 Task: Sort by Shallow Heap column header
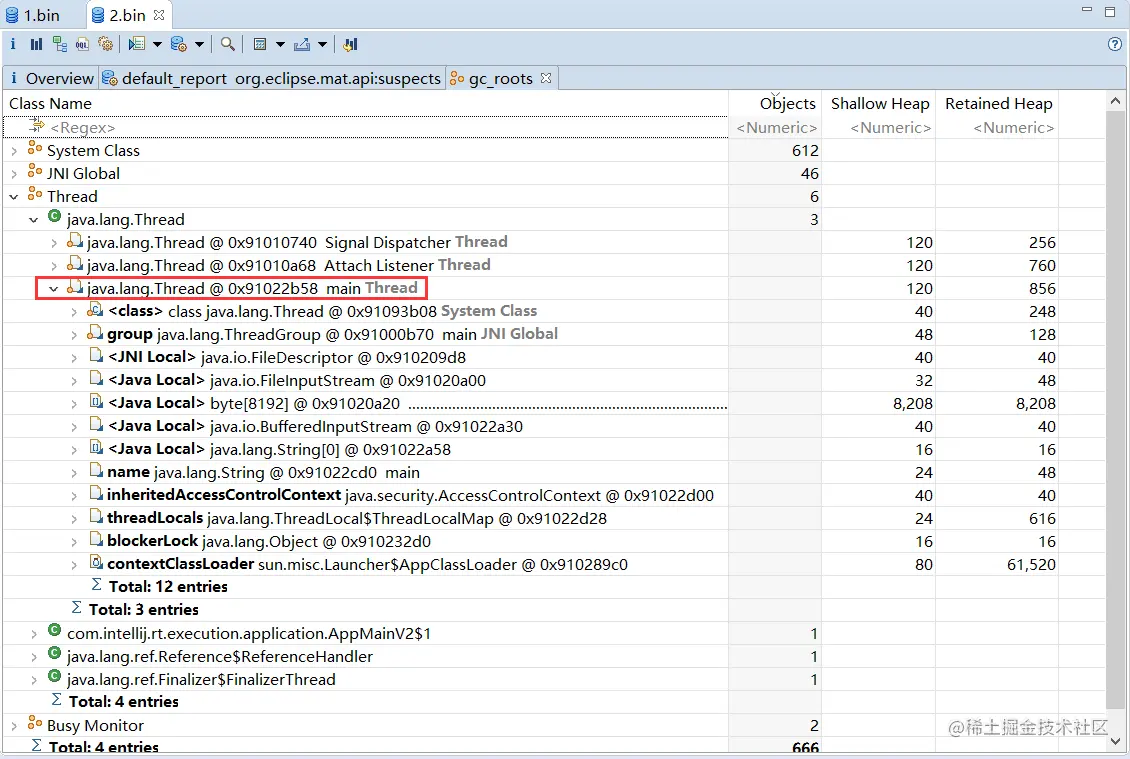(878, 104)
